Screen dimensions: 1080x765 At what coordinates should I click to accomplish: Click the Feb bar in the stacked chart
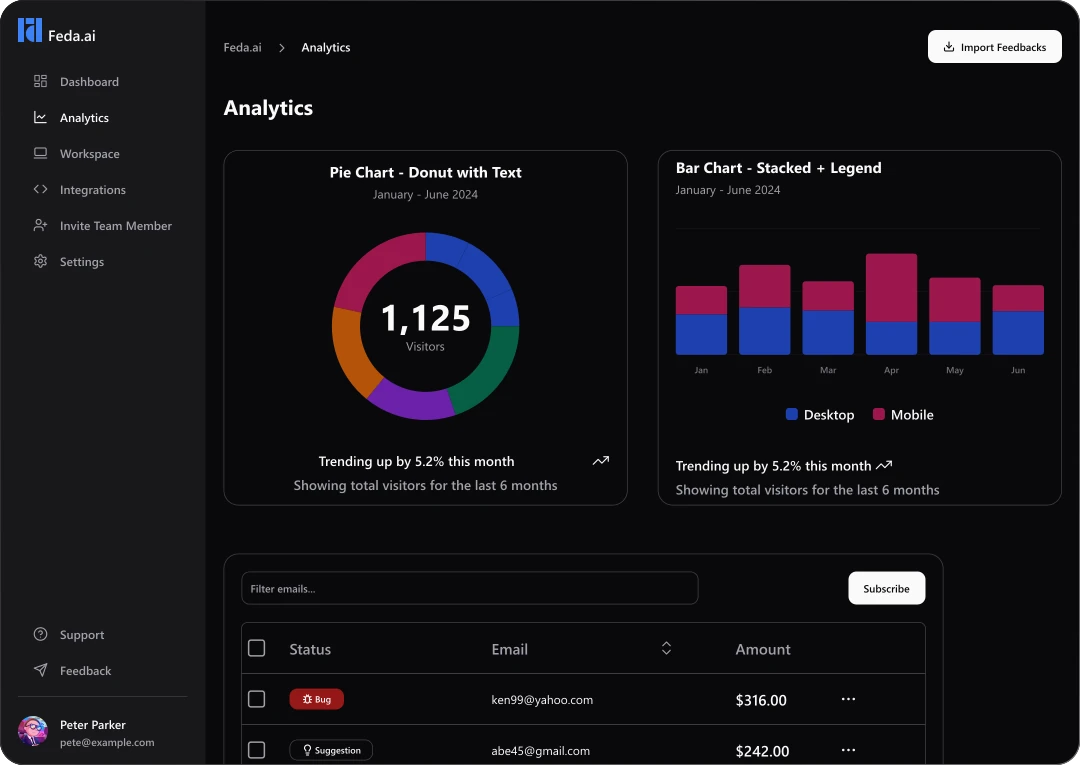tap(765, 309)
